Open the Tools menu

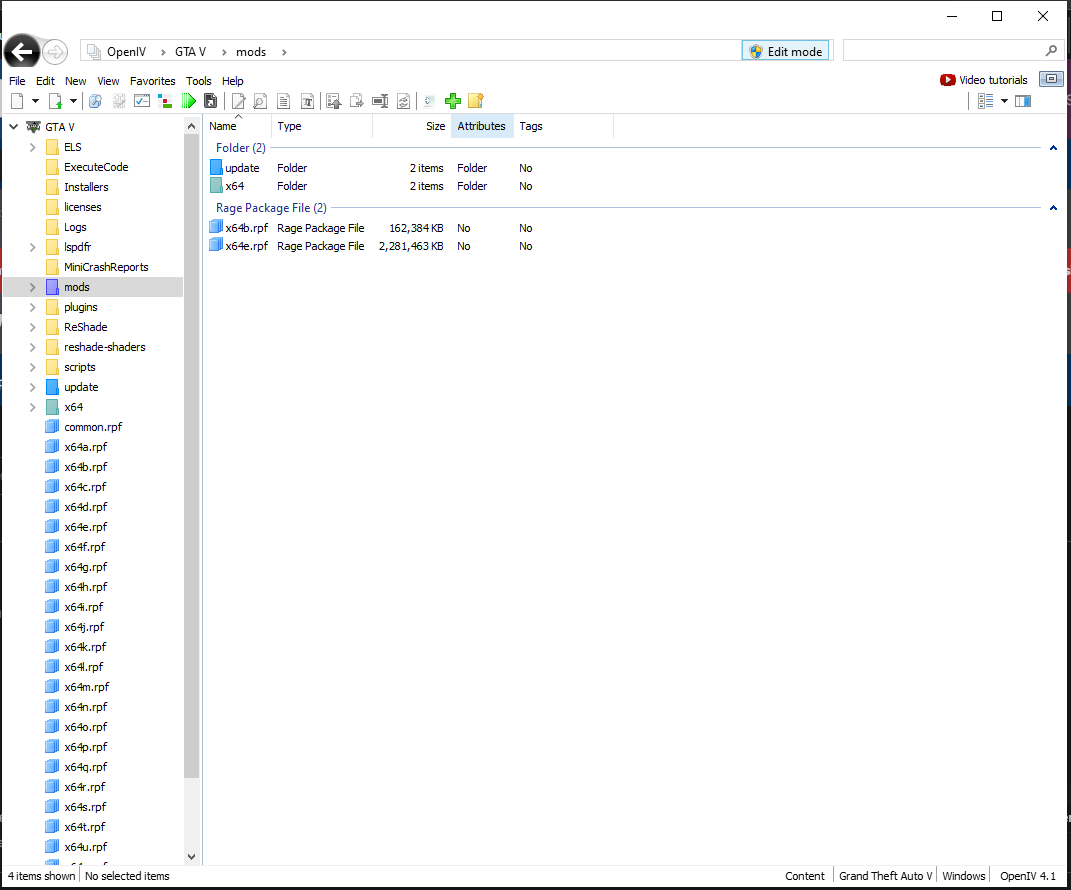point(198,81)
